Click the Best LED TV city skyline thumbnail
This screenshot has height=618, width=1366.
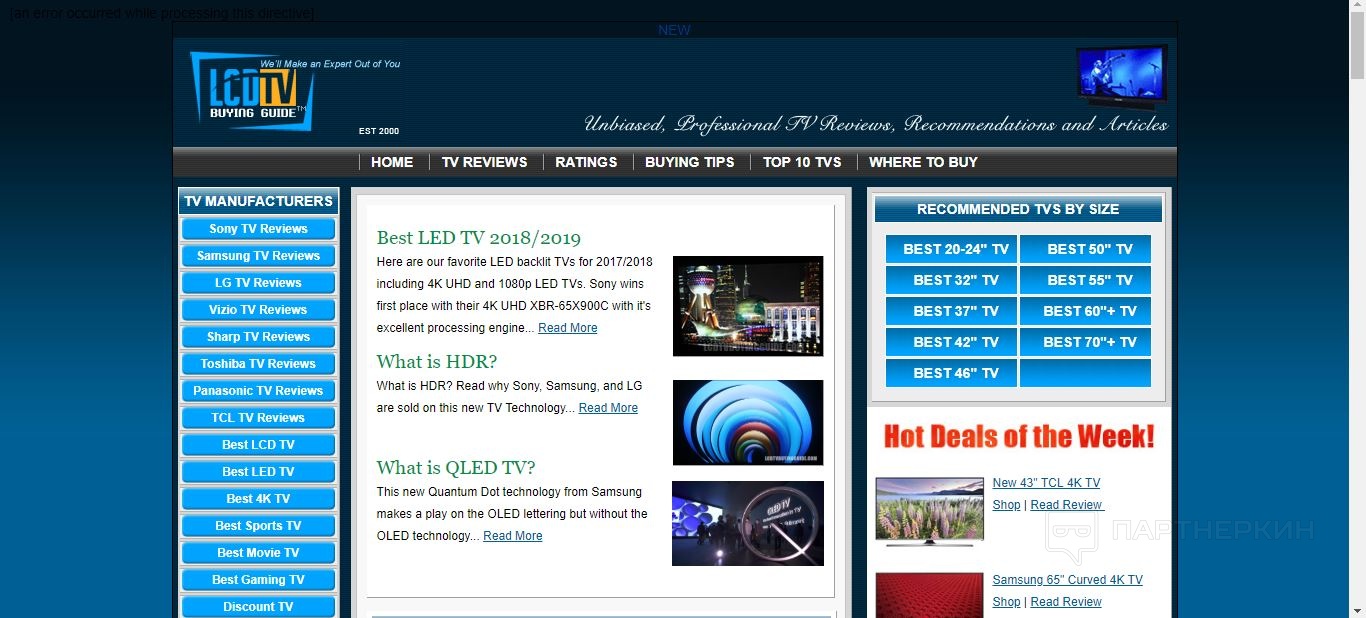[x=748, y=306]
